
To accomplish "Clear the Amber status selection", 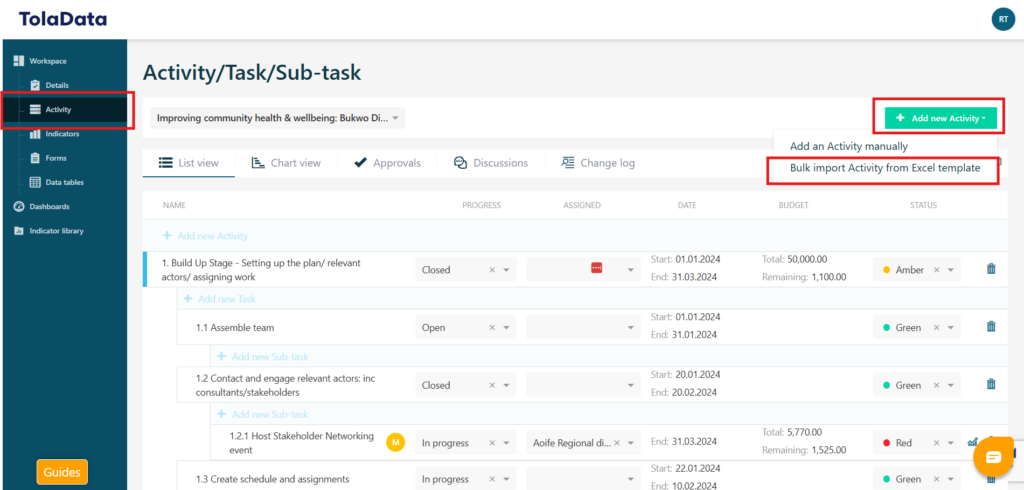I will click(936, 270).
